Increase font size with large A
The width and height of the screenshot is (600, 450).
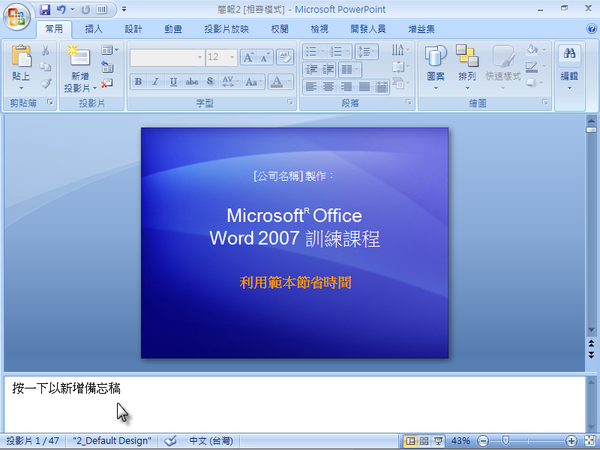[x=248, y=57]
